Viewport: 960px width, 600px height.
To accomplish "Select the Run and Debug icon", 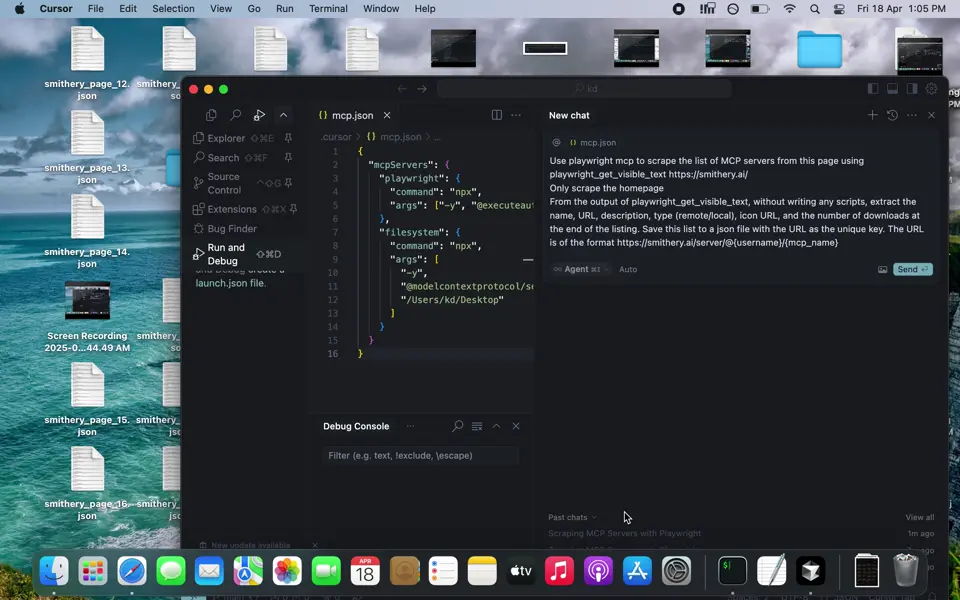I will click(x=198, y=252).
